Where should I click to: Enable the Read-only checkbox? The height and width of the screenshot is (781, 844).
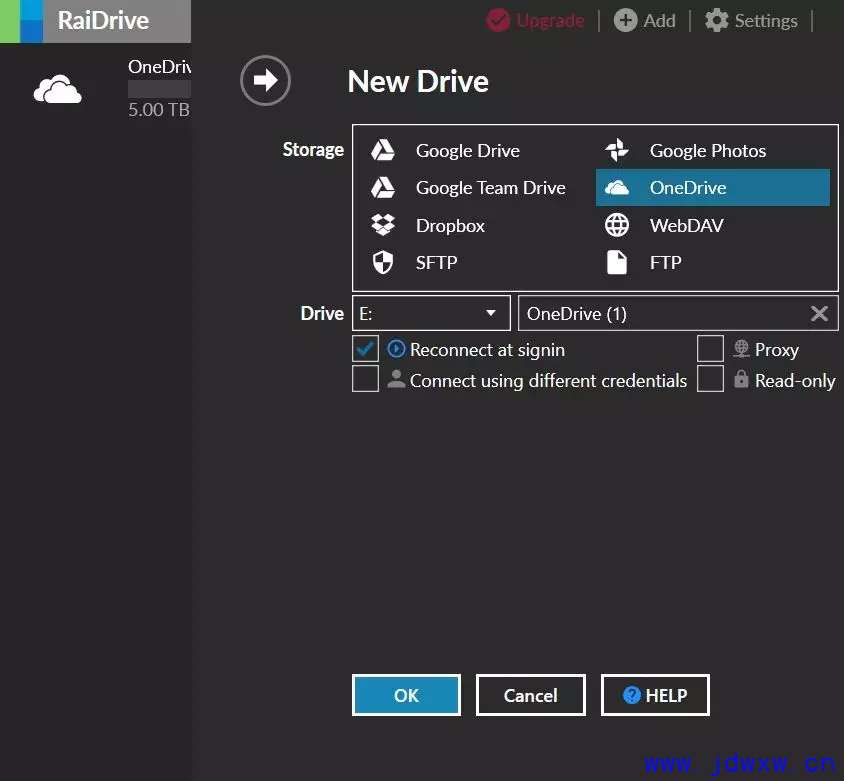click(x=710, y=379)
